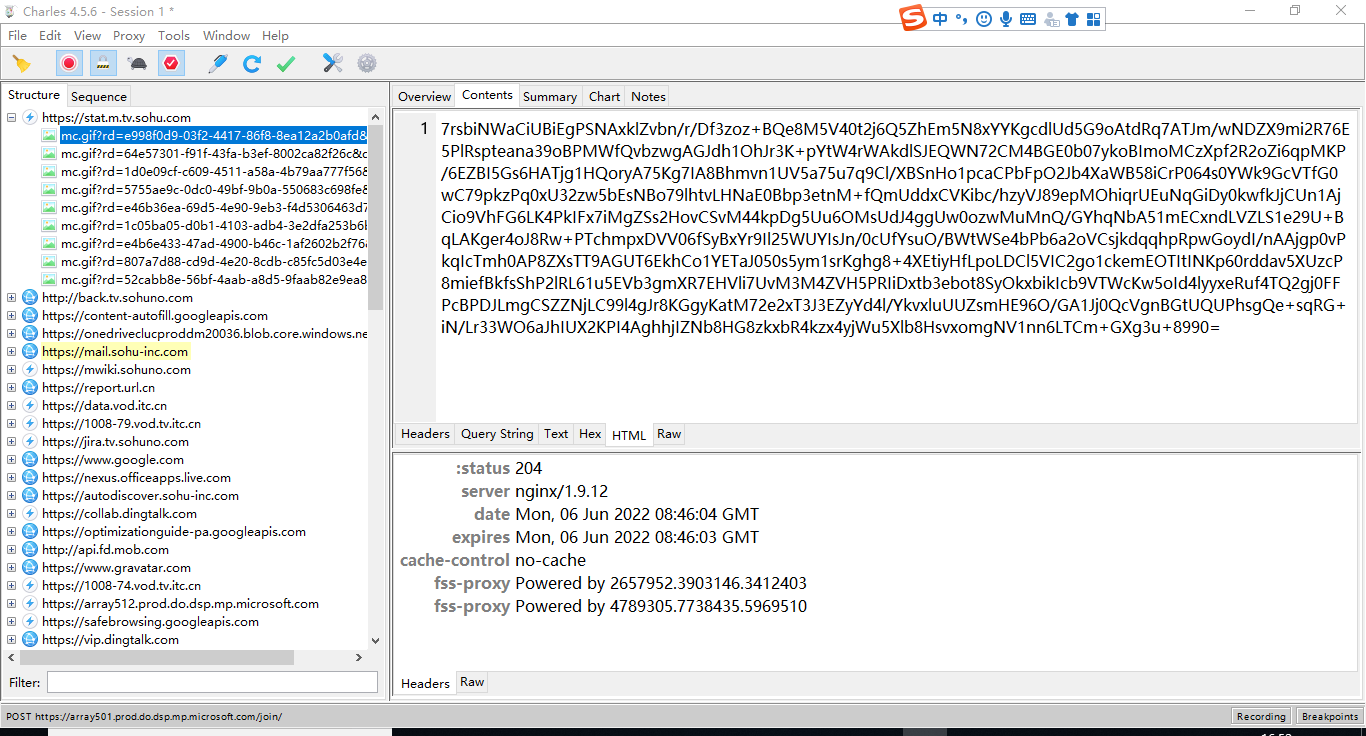Click the cache-control value no-cache
This screenshot has width=1366, height=736.
[x=550, y=560]
